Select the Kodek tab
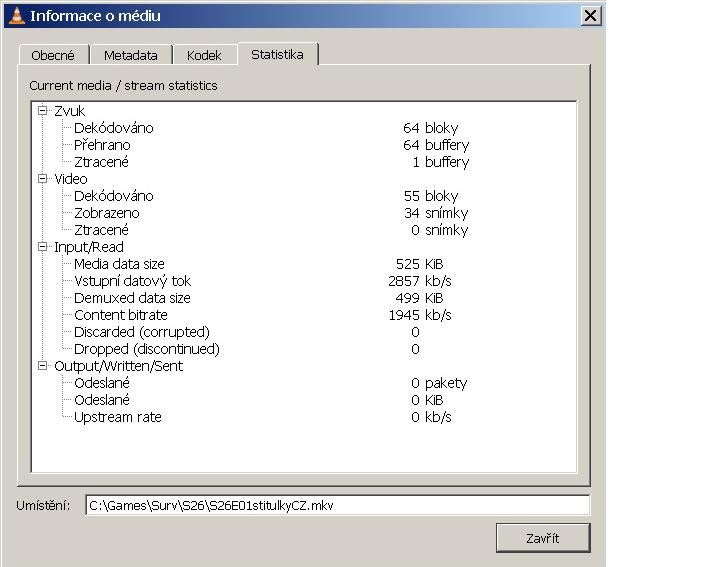Screen dimensions: 721x567 coord(204,56)
